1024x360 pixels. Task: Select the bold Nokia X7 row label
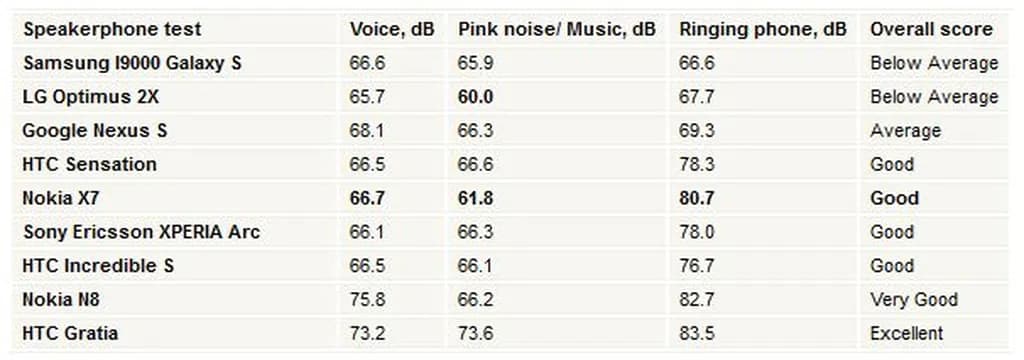coord(61,199)
